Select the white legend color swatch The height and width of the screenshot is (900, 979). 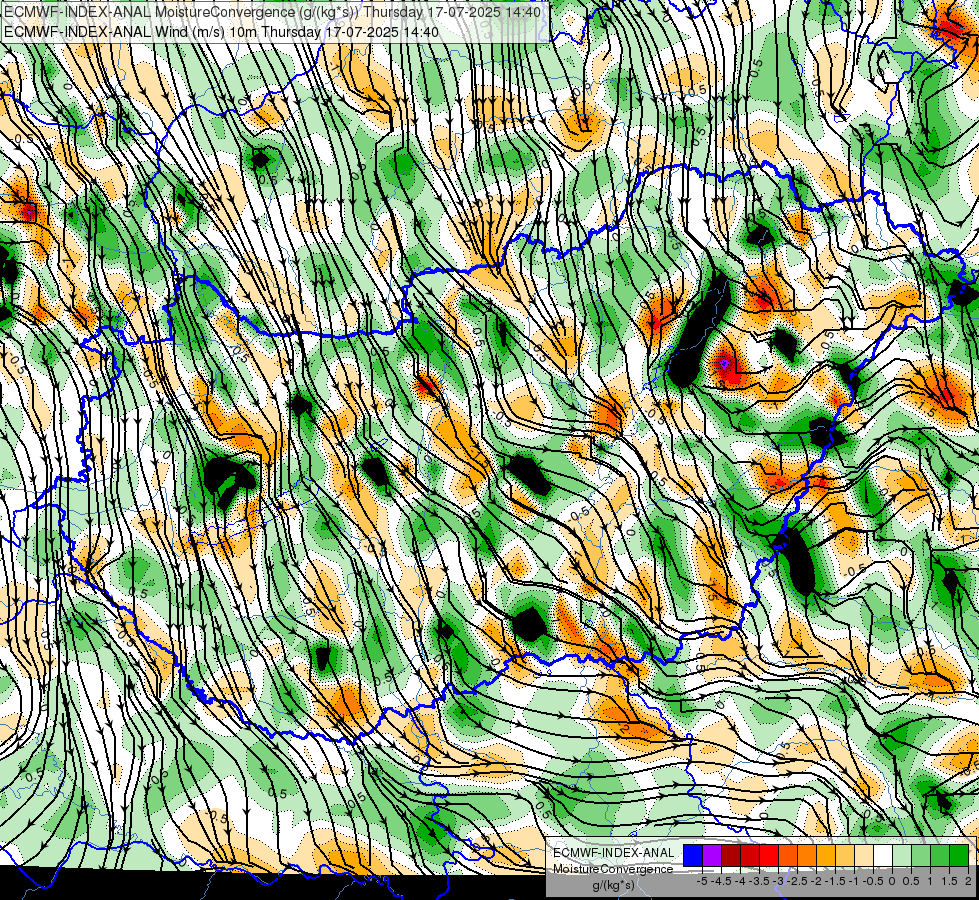click(883, 855)
